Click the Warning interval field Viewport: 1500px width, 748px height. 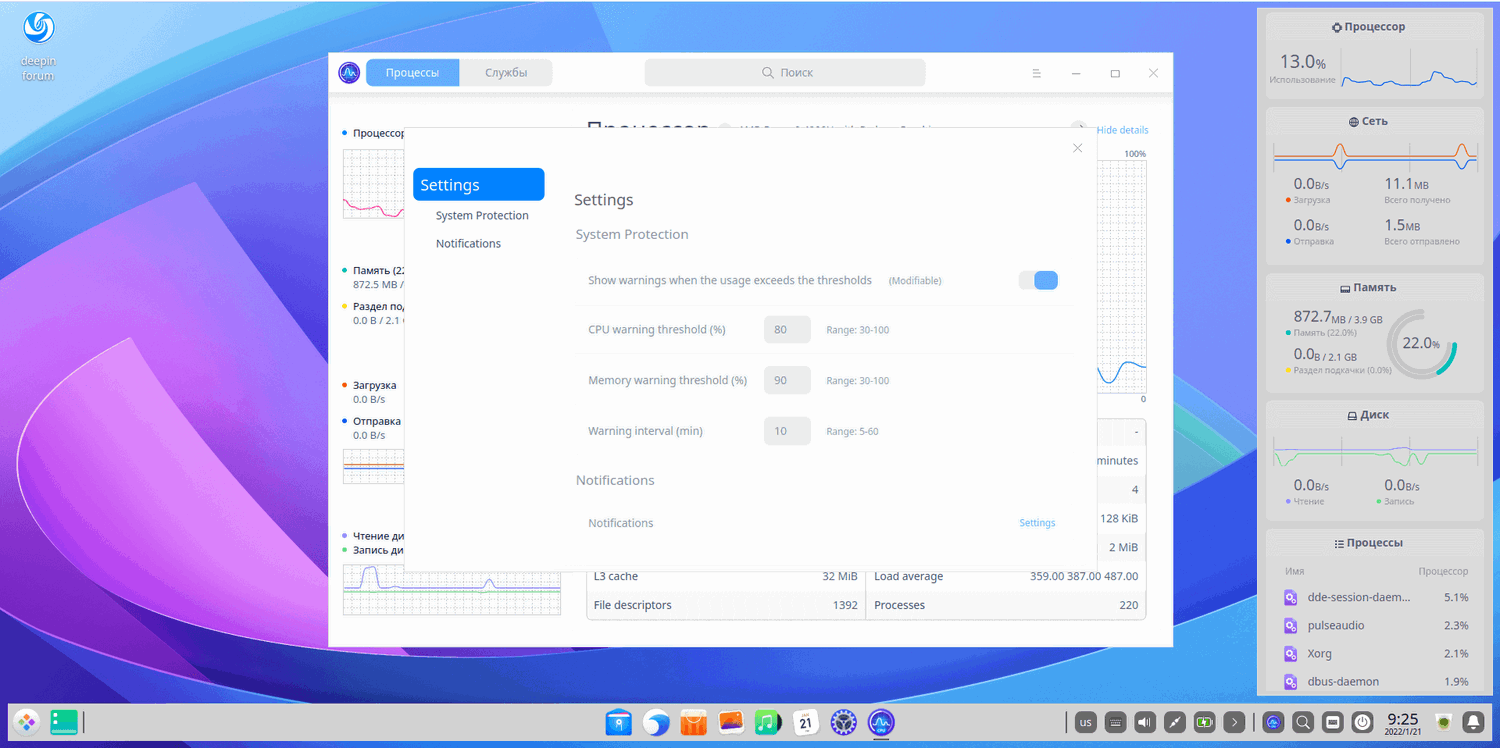[787, 432]
